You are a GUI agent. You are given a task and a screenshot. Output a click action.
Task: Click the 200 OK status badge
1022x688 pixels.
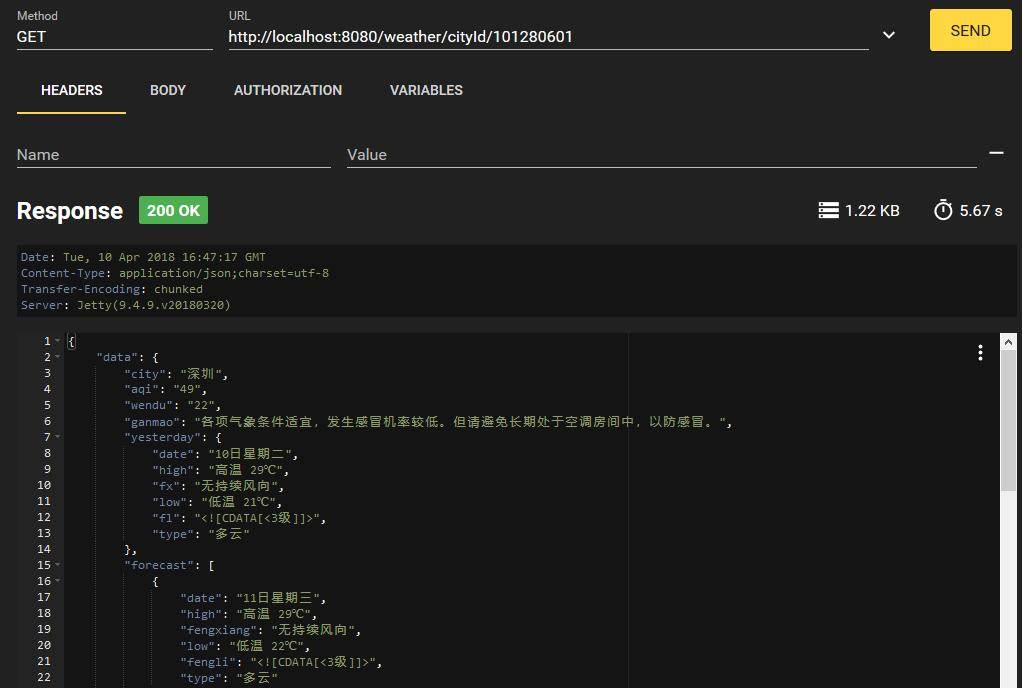(x=173, y=210)
